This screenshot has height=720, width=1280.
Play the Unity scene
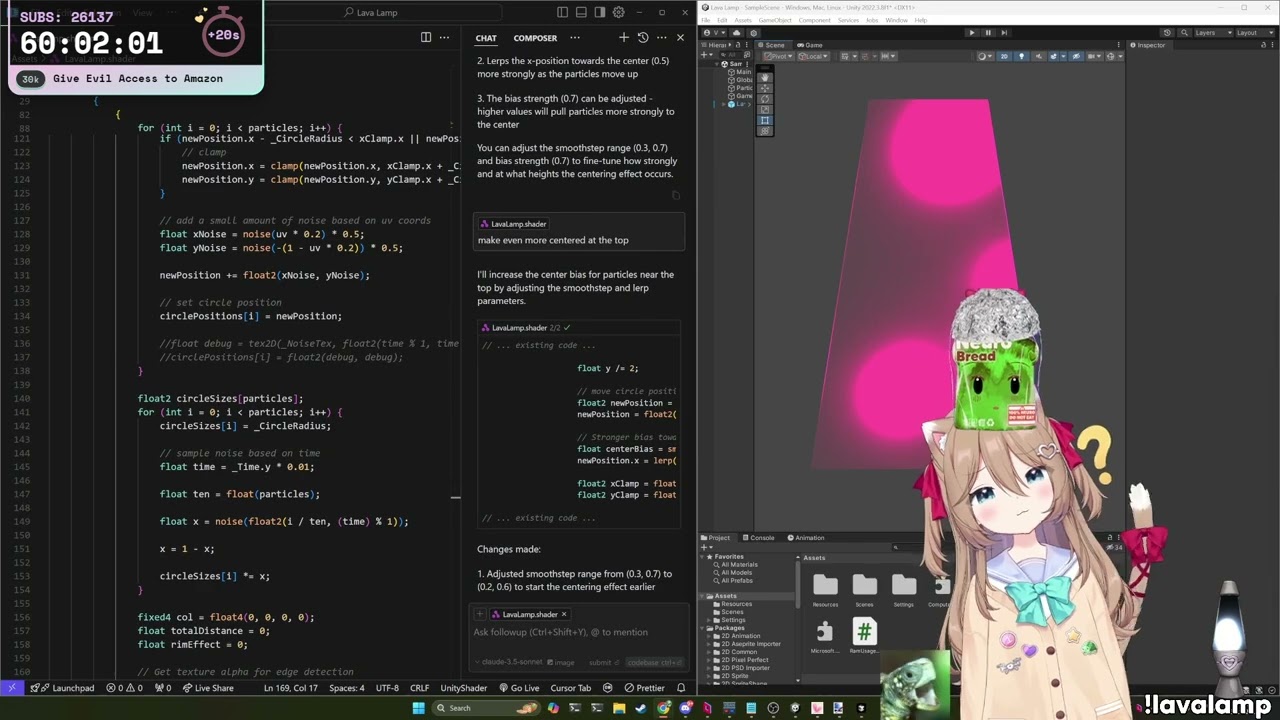tap(971, 32)
